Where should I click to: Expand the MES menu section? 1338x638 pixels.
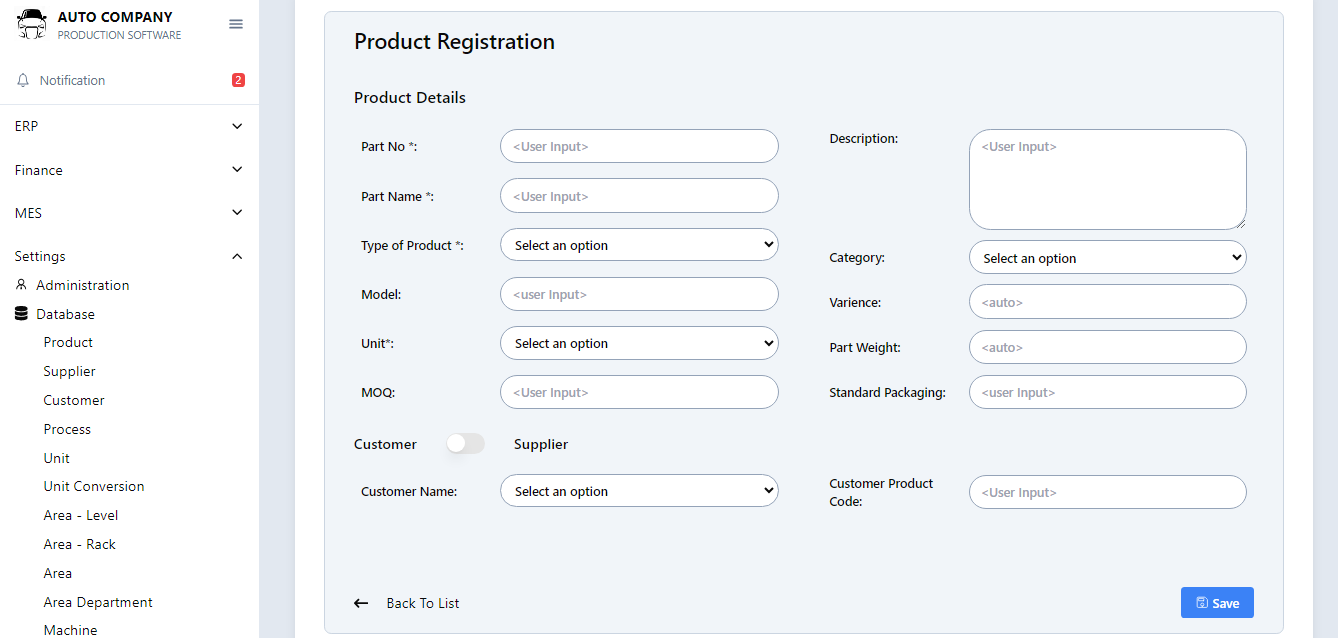[129, 213]
